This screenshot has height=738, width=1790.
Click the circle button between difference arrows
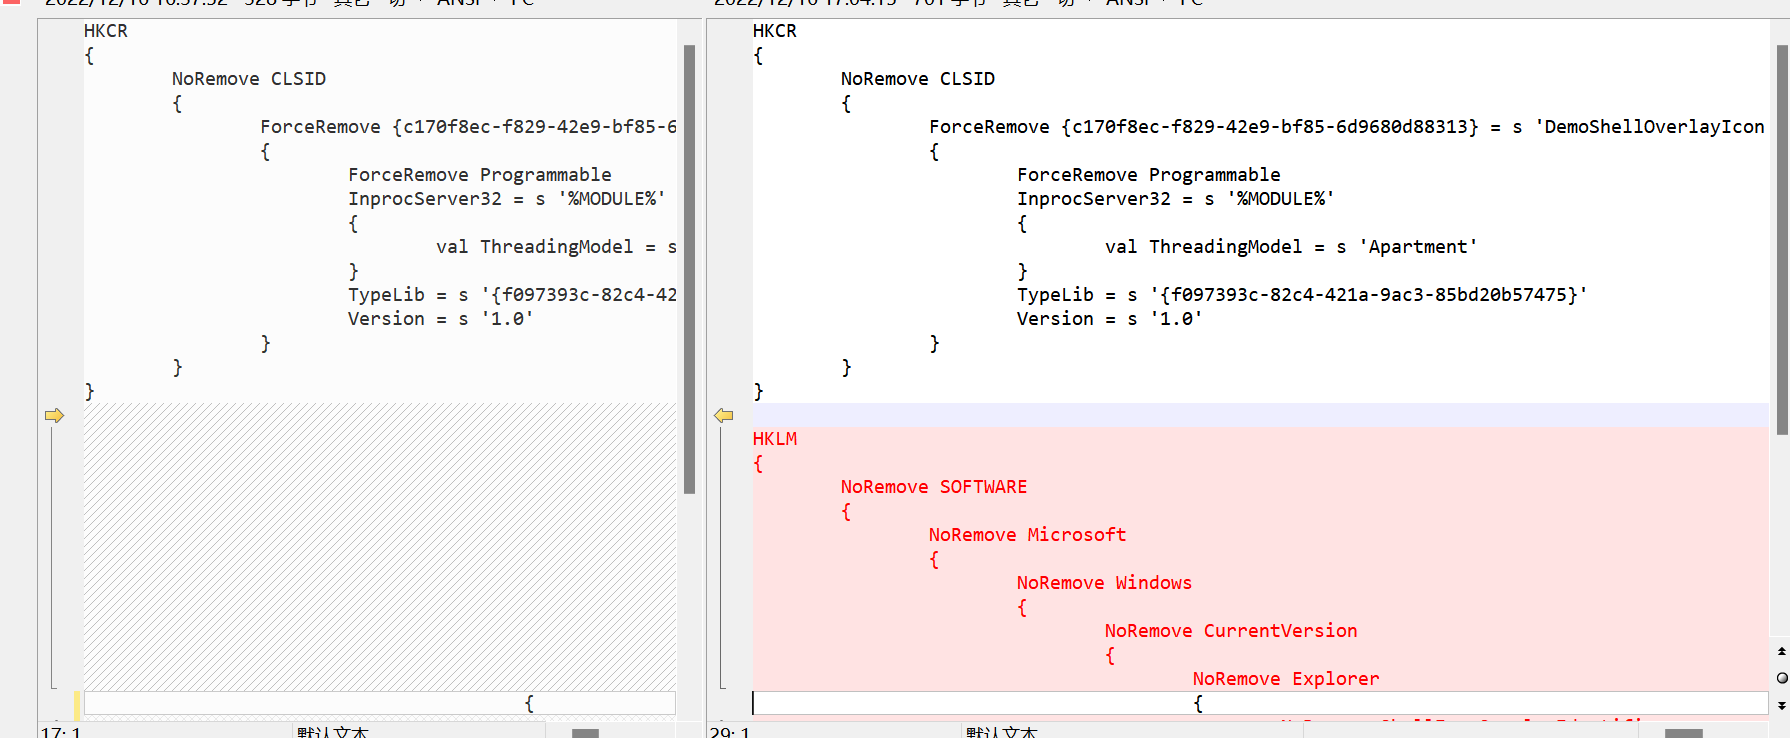(x=1781, y=678)
